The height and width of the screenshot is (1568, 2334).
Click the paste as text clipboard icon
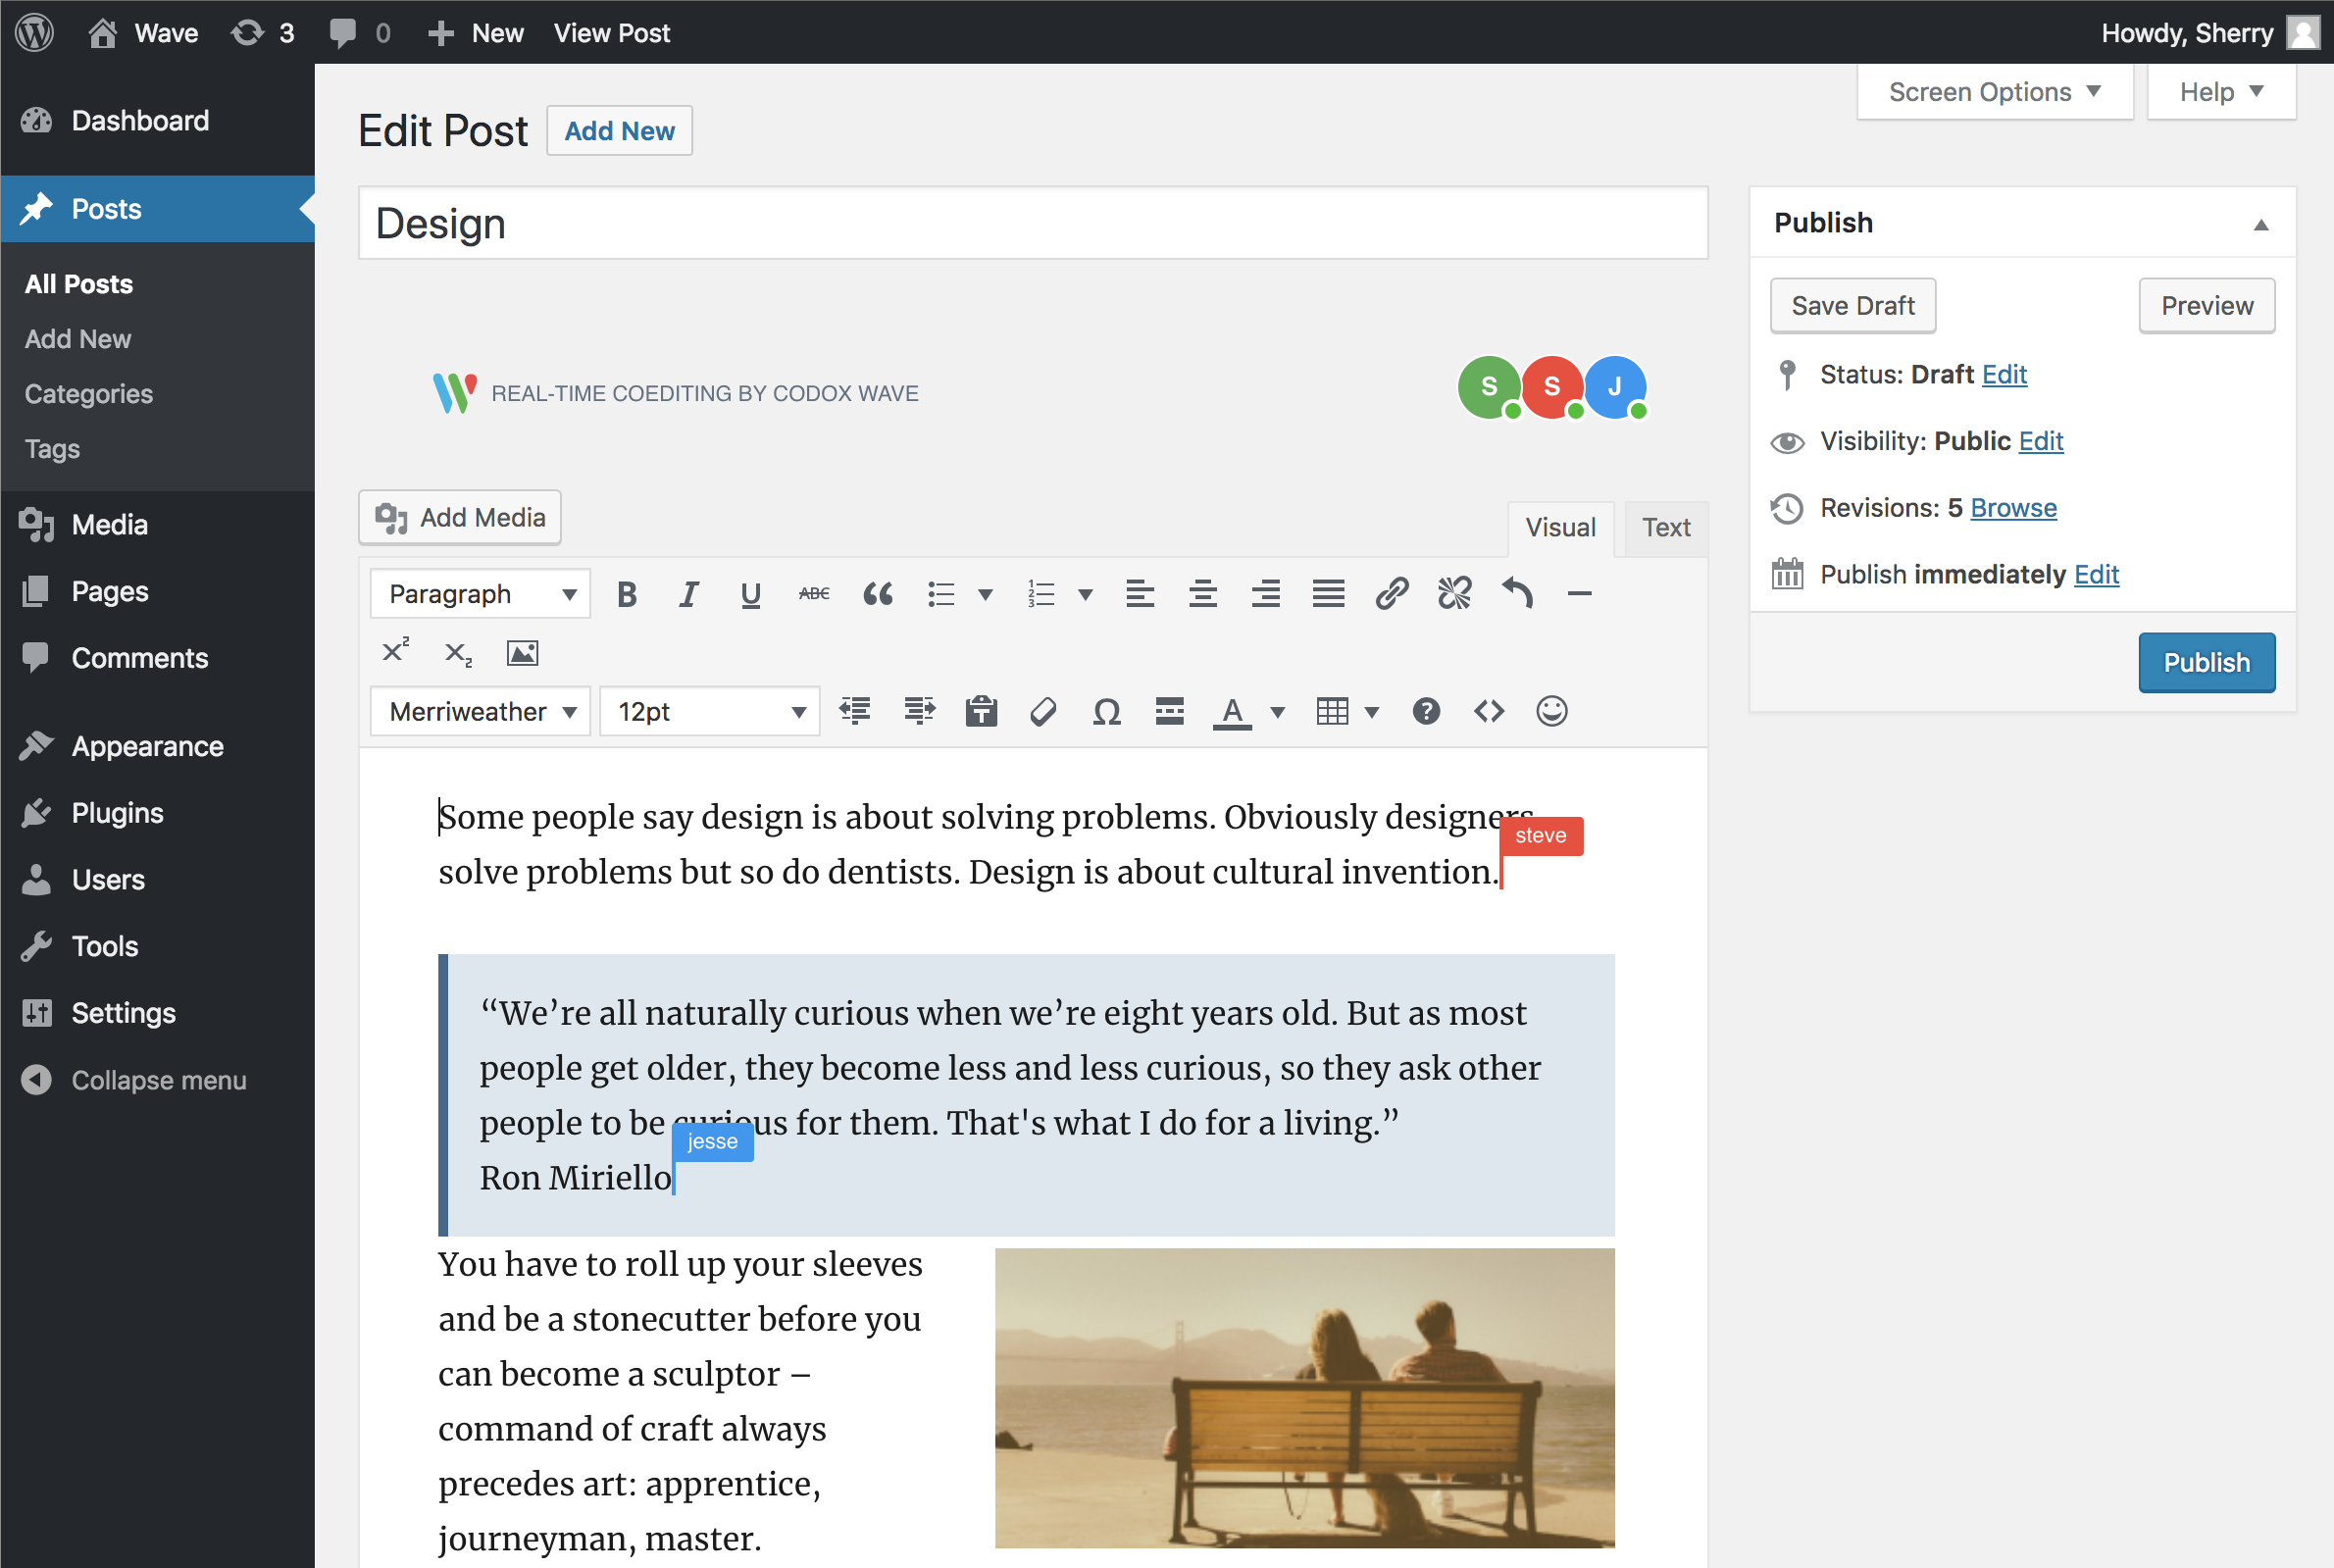tap(981, 711)
